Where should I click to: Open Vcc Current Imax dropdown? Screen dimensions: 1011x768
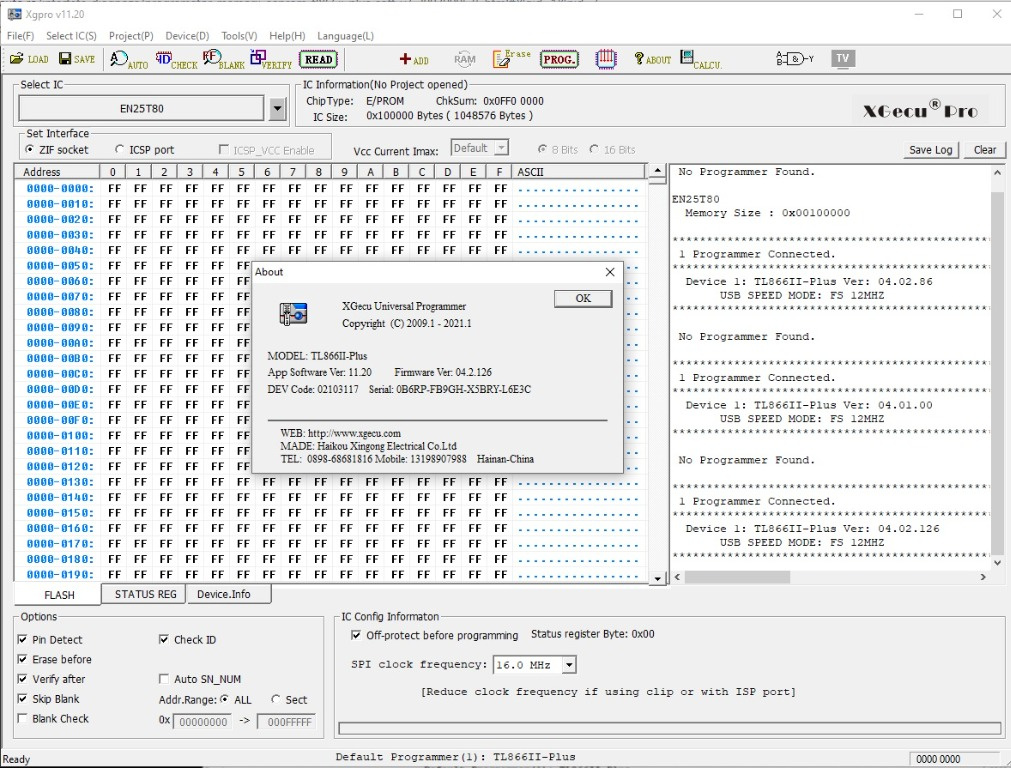coord(501,148)
